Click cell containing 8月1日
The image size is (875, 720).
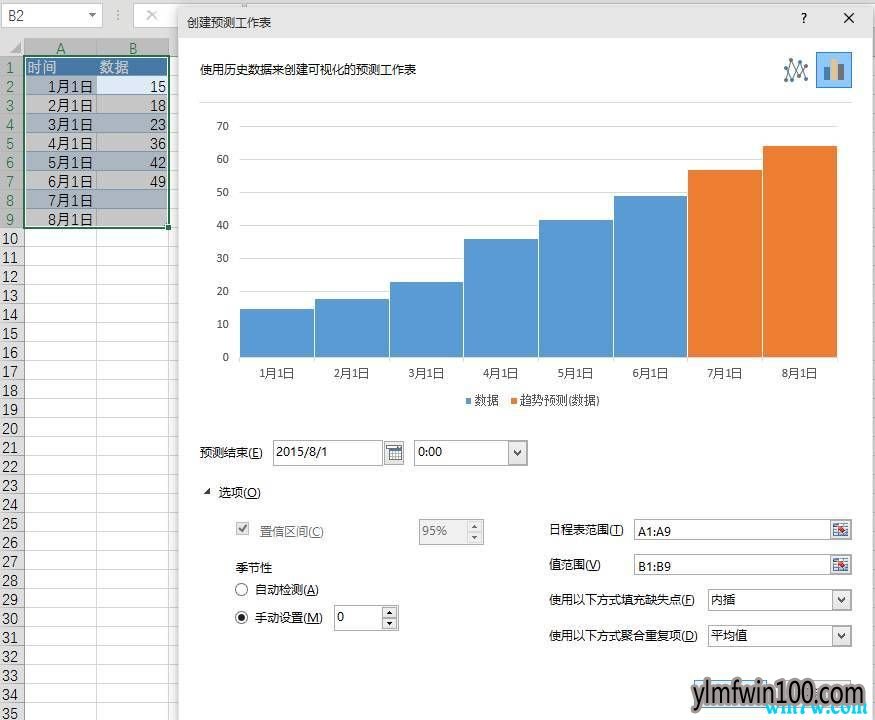pyautogui.click(x=60, y=219)
